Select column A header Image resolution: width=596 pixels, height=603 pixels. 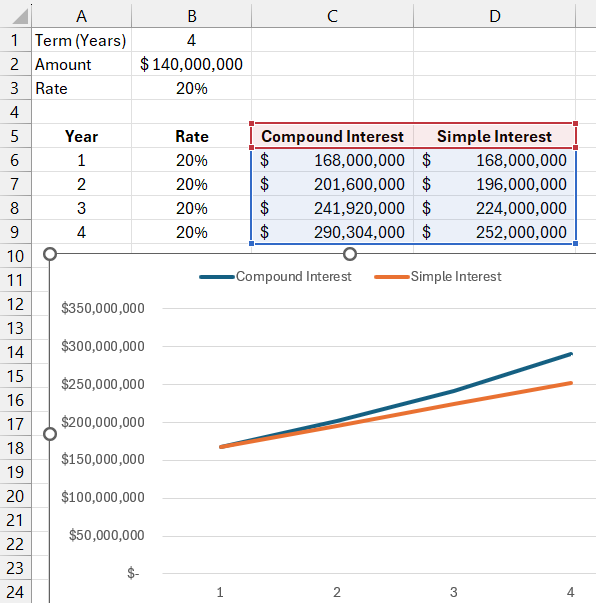click(82, 16)
